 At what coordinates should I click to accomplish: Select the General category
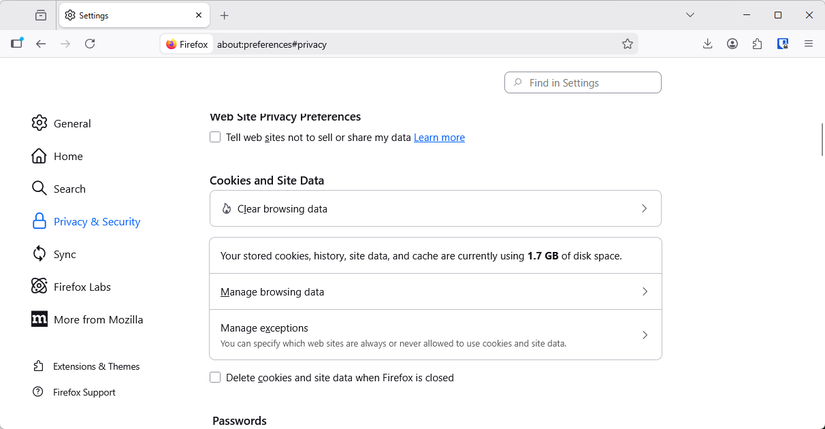click(61, 123)
